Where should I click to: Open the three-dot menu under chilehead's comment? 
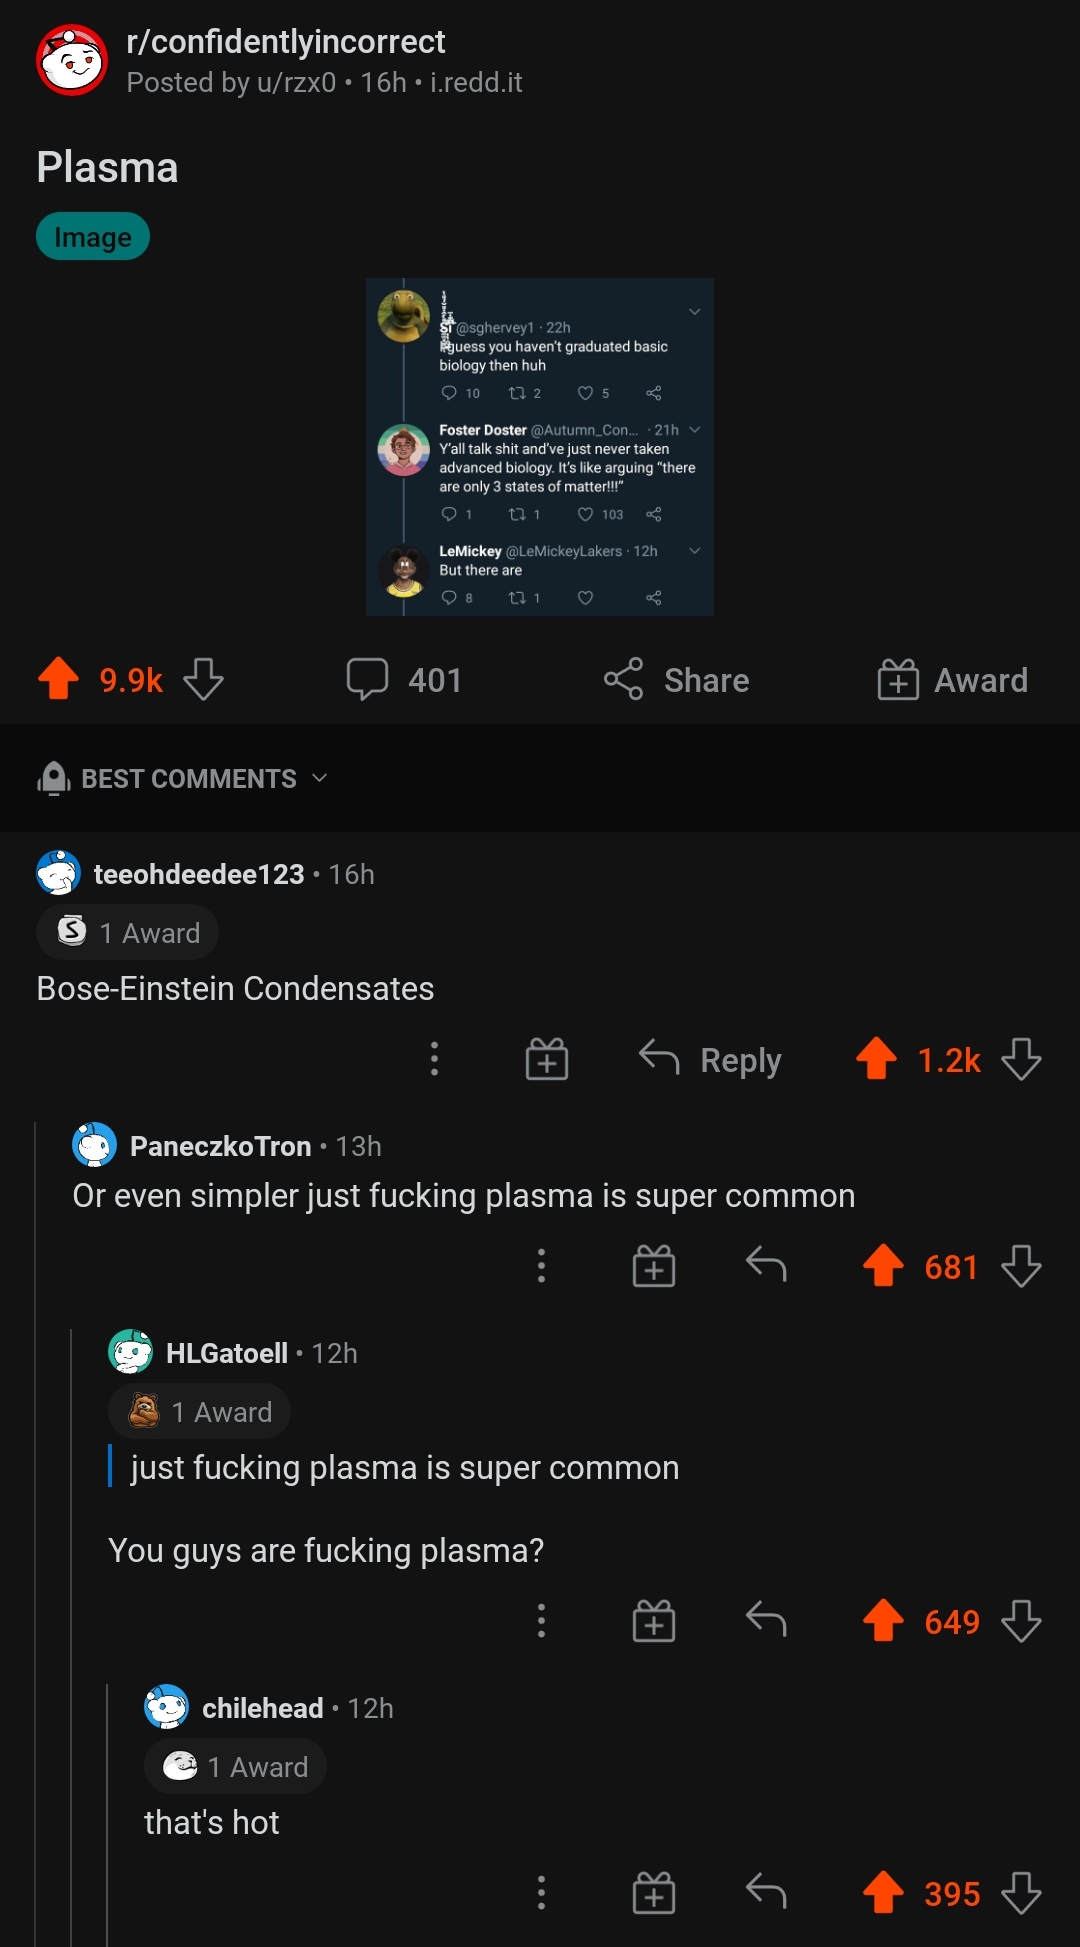[x=541, y=1892]
